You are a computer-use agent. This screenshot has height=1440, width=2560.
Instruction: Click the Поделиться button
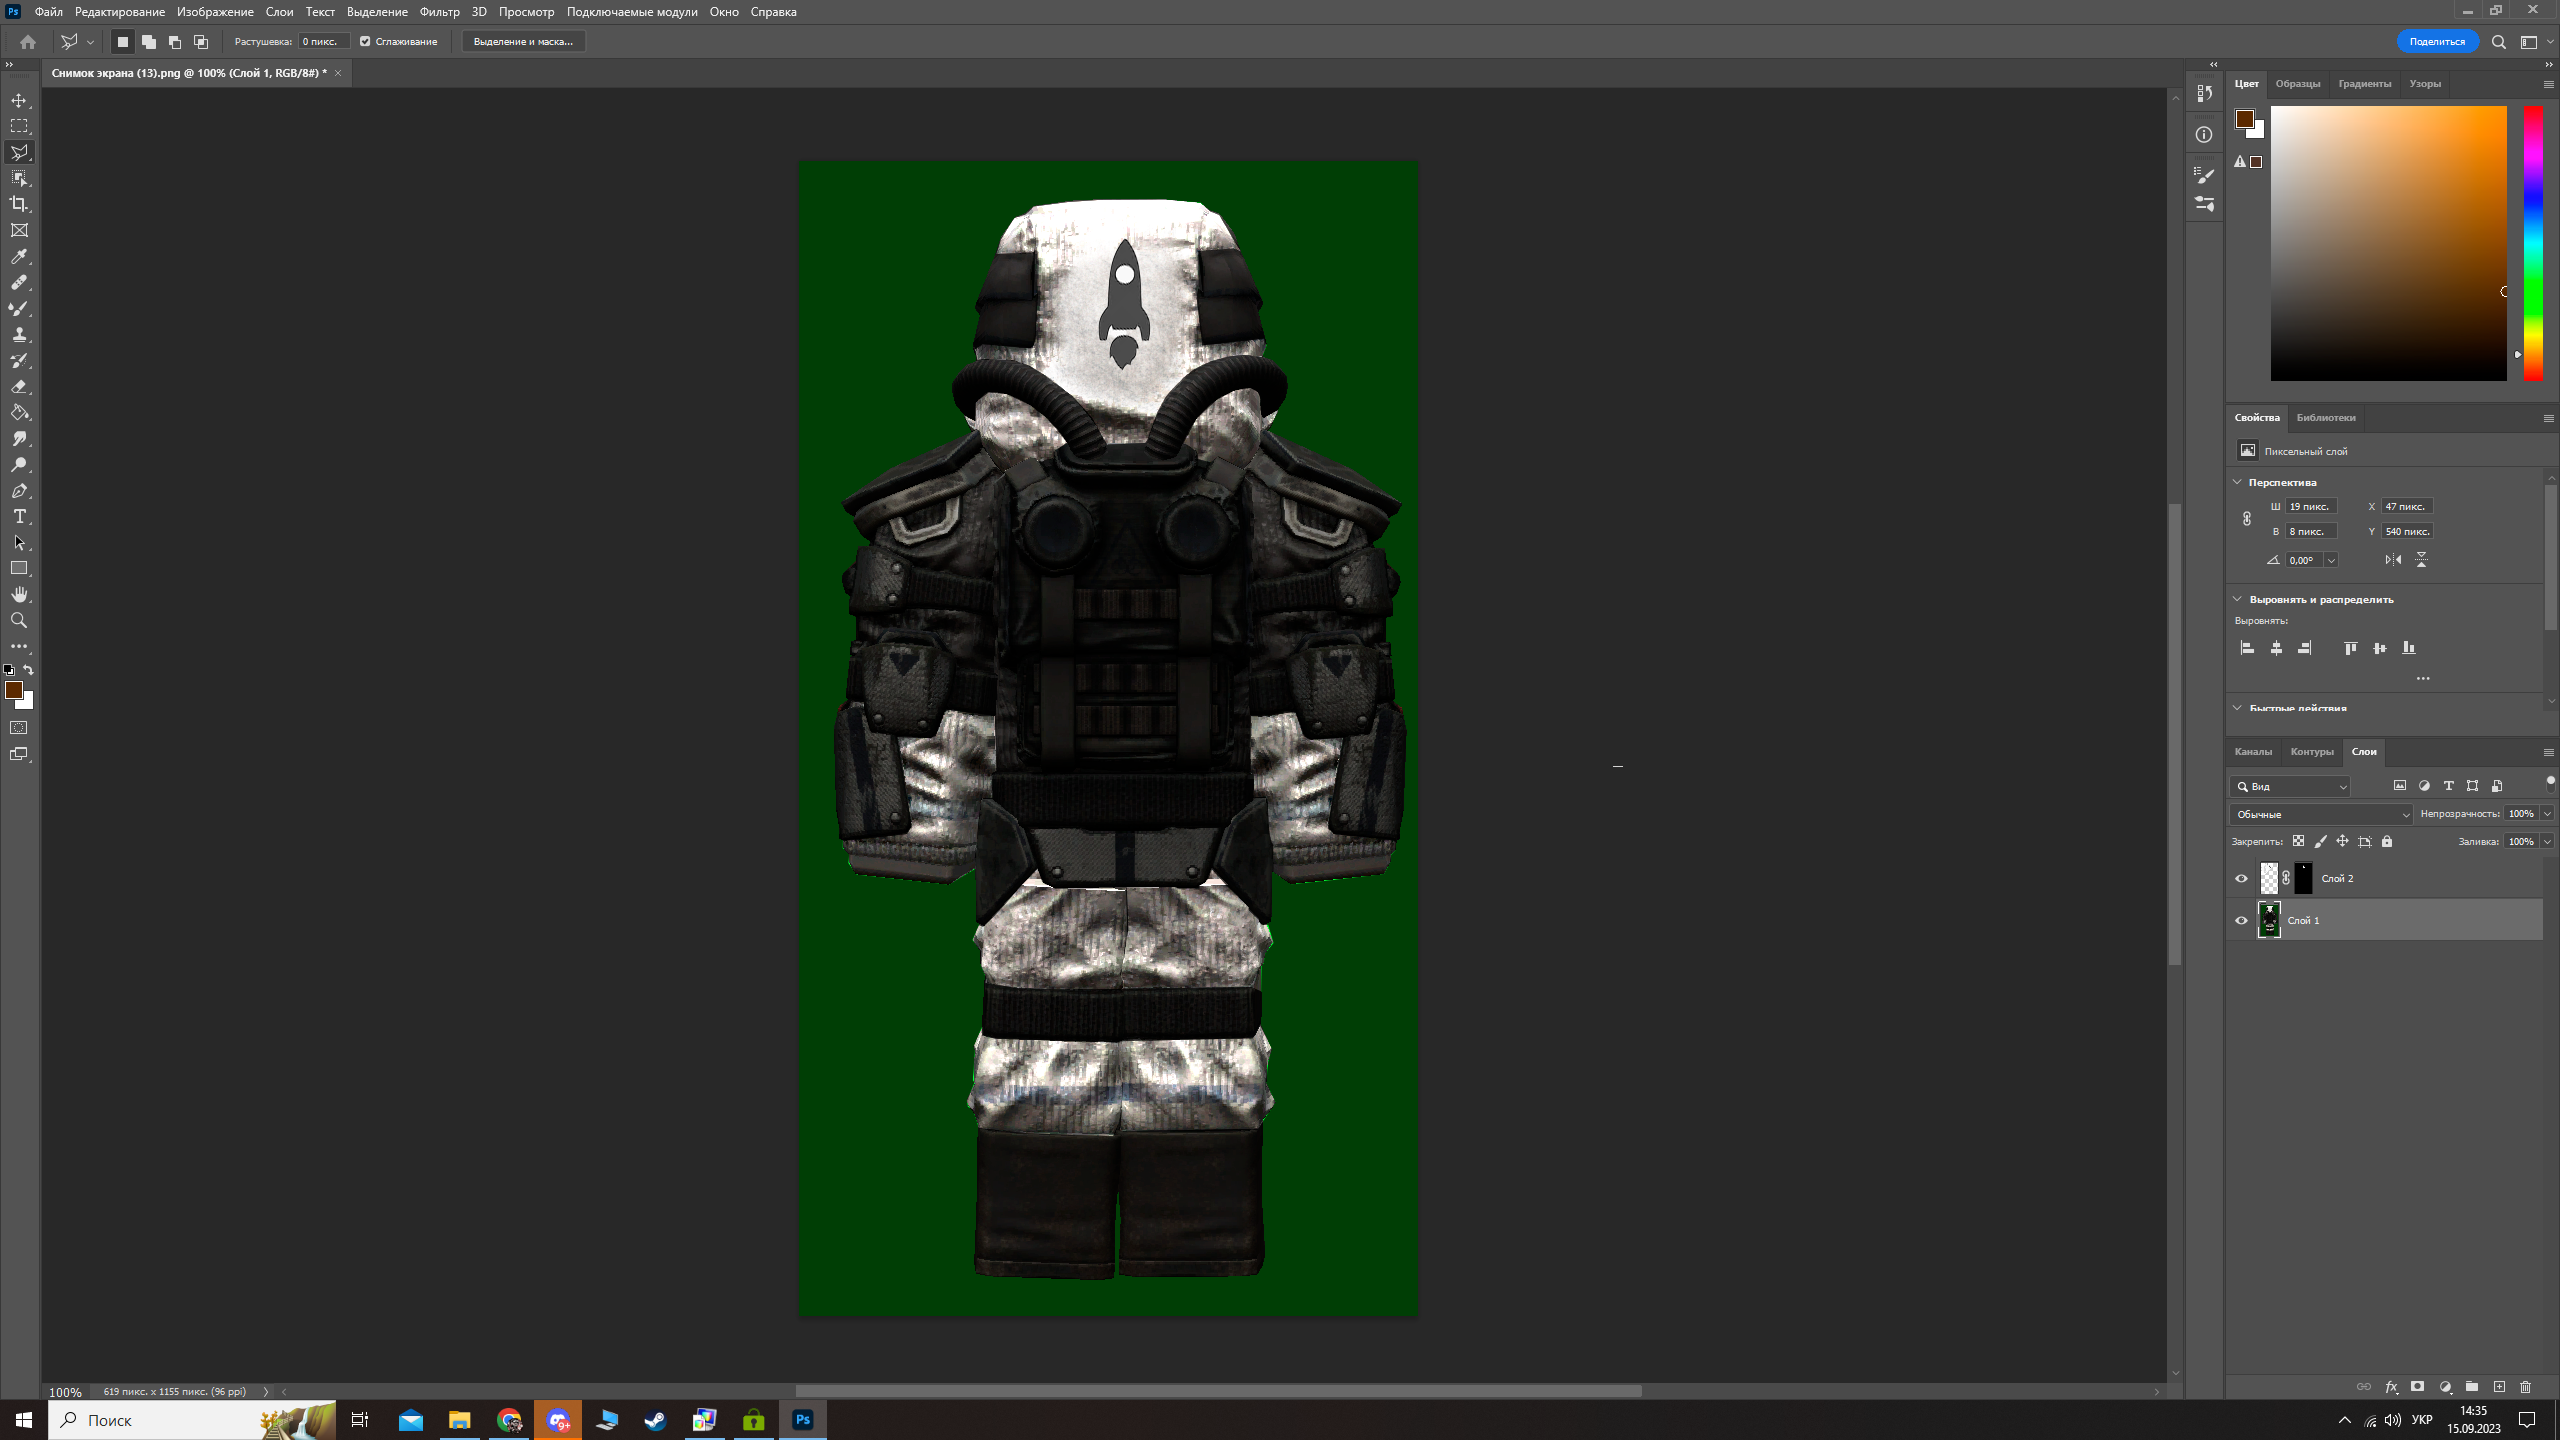2437,42
